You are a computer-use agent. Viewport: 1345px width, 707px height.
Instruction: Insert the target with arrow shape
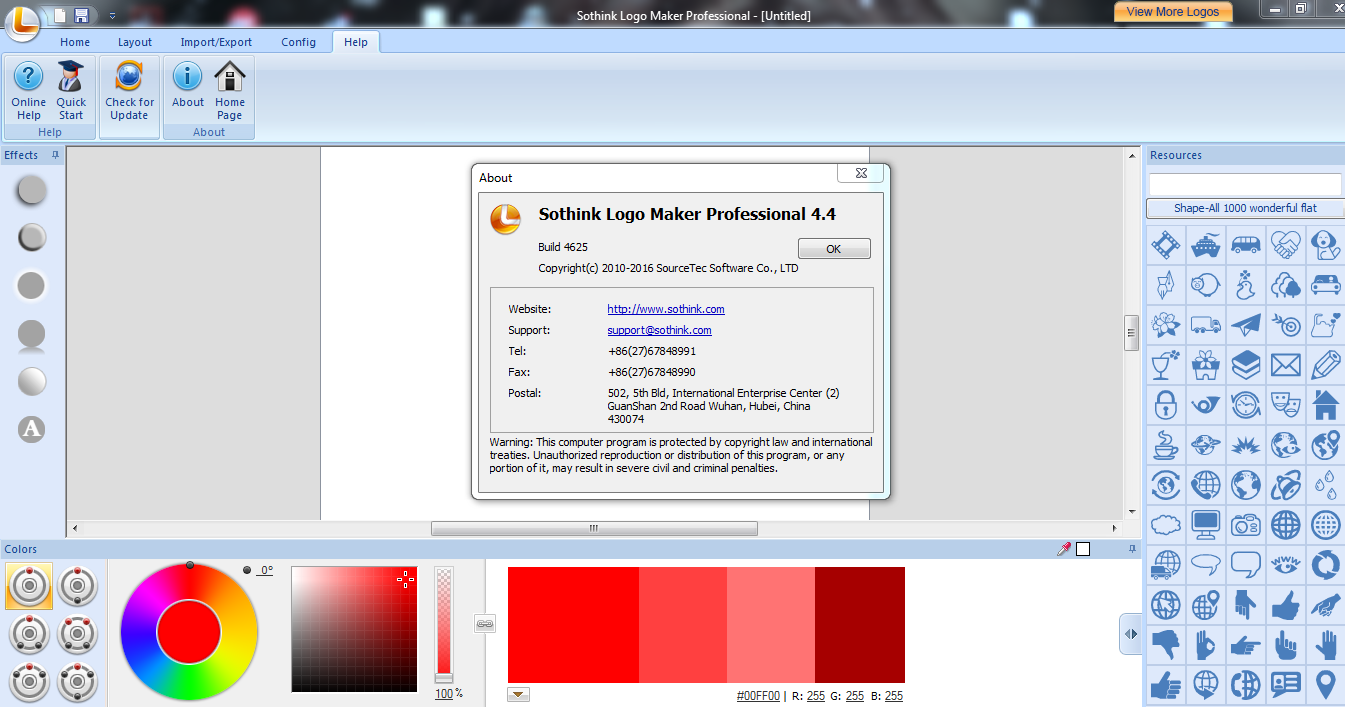[1286, 325]
